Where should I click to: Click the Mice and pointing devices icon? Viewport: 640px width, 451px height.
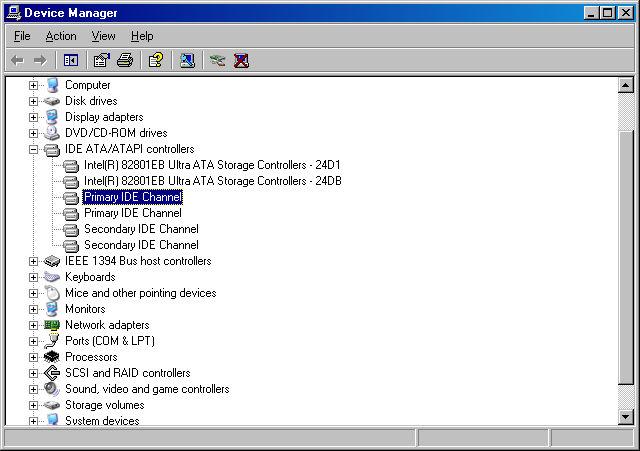point(52,293)
